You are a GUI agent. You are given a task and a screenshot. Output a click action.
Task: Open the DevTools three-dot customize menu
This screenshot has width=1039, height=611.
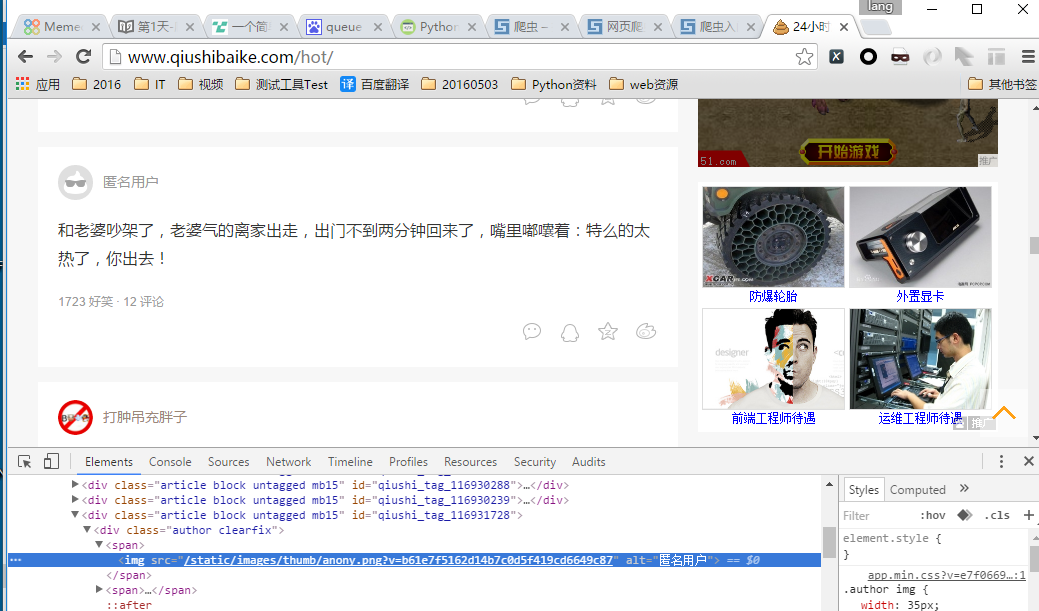(x=1001, y=462)
